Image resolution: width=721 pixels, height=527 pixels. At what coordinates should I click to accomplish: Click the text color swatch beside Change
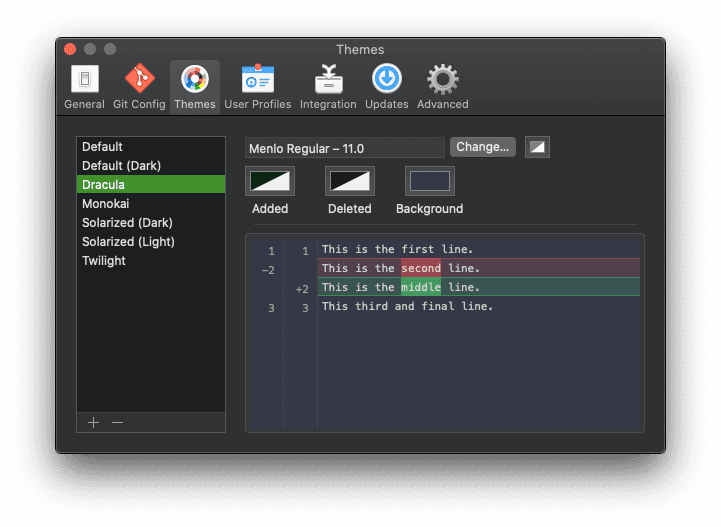click(537, 147)
